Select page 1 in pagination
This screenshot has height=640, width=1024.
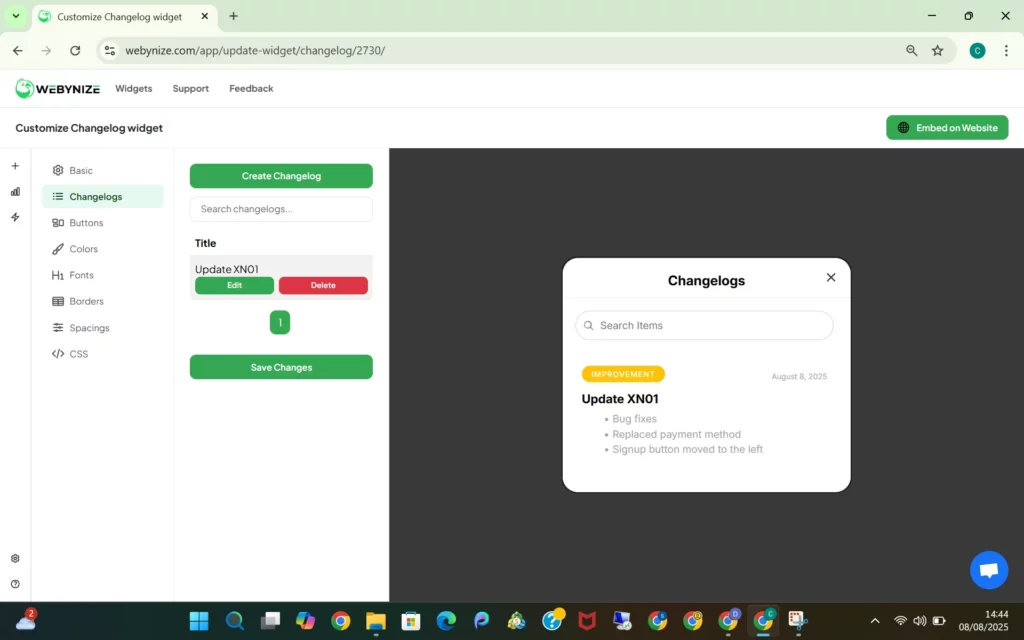tap(280, 323)
